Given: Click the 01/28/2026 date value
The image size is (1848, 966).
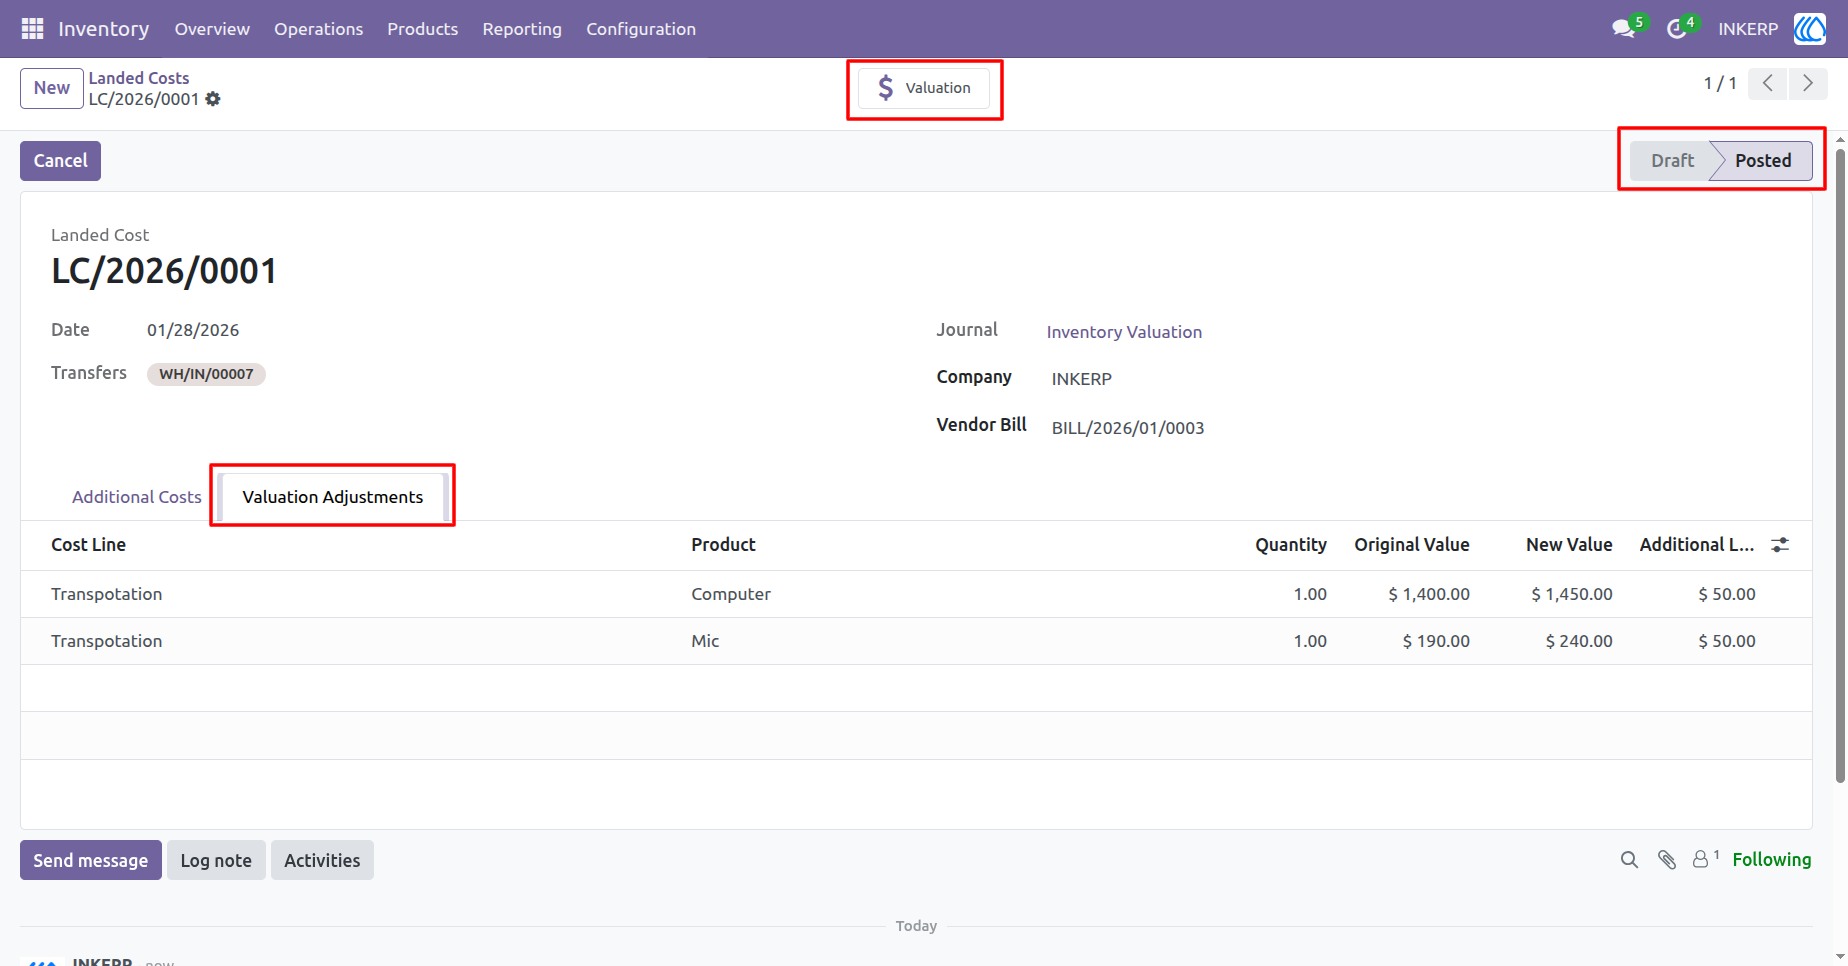Looking at the screenshot, I should point(193,330).
